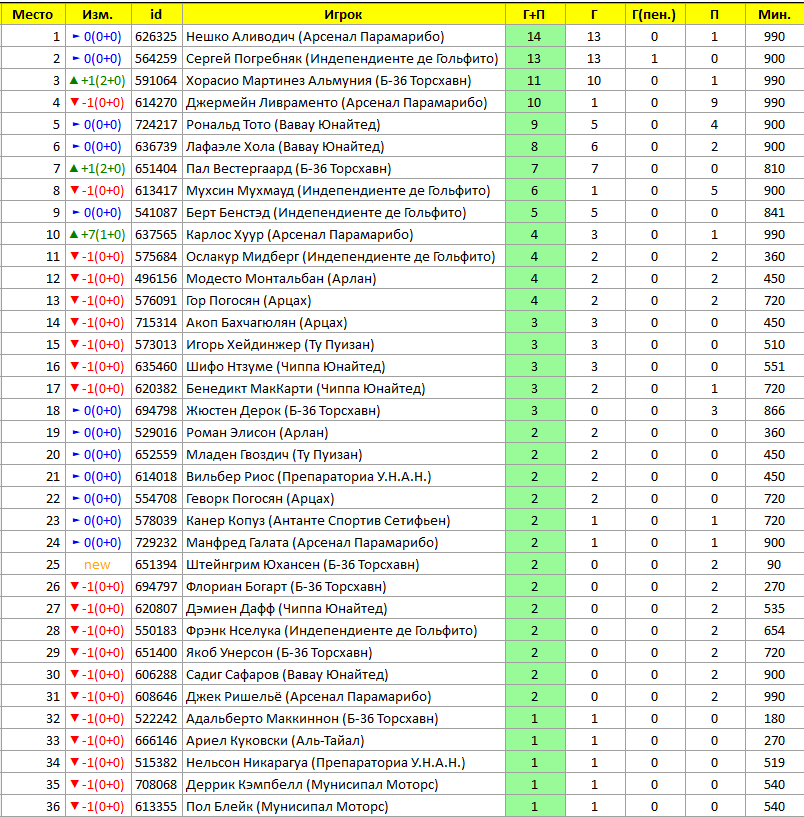Click Флориан Богарт (Б-36 Торсхавн)
The height and width of the screenshot is (817, 804).
(x=286, y=587)
